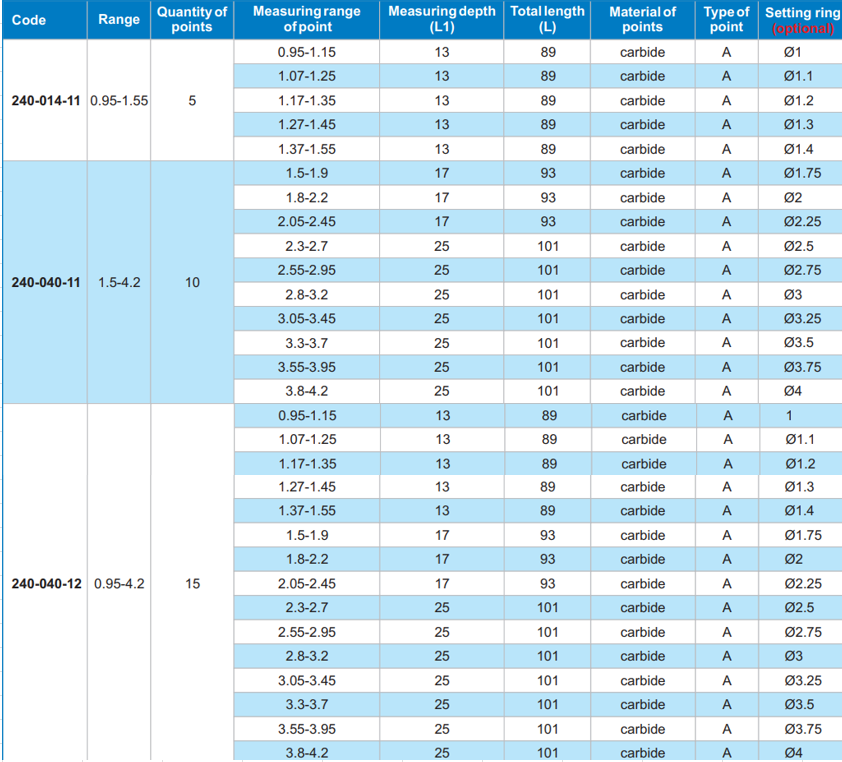
Task: Select the Quantity of points header
Action: coord(192,20)
